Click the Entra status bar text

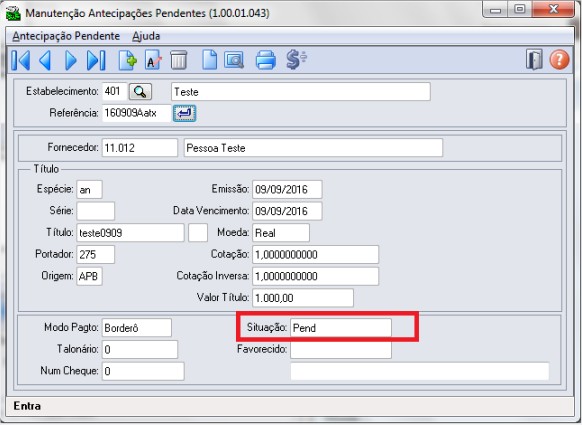[27, 406]
